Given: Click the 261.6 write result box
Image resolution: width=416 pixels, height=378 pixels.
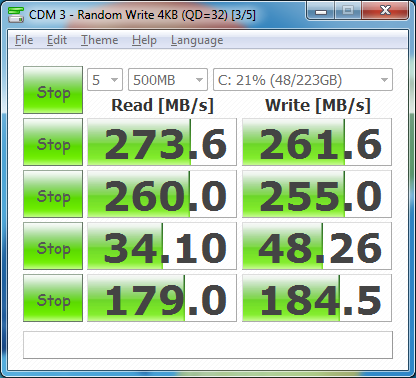Looking at the screenshot, I should pos(317,142).
